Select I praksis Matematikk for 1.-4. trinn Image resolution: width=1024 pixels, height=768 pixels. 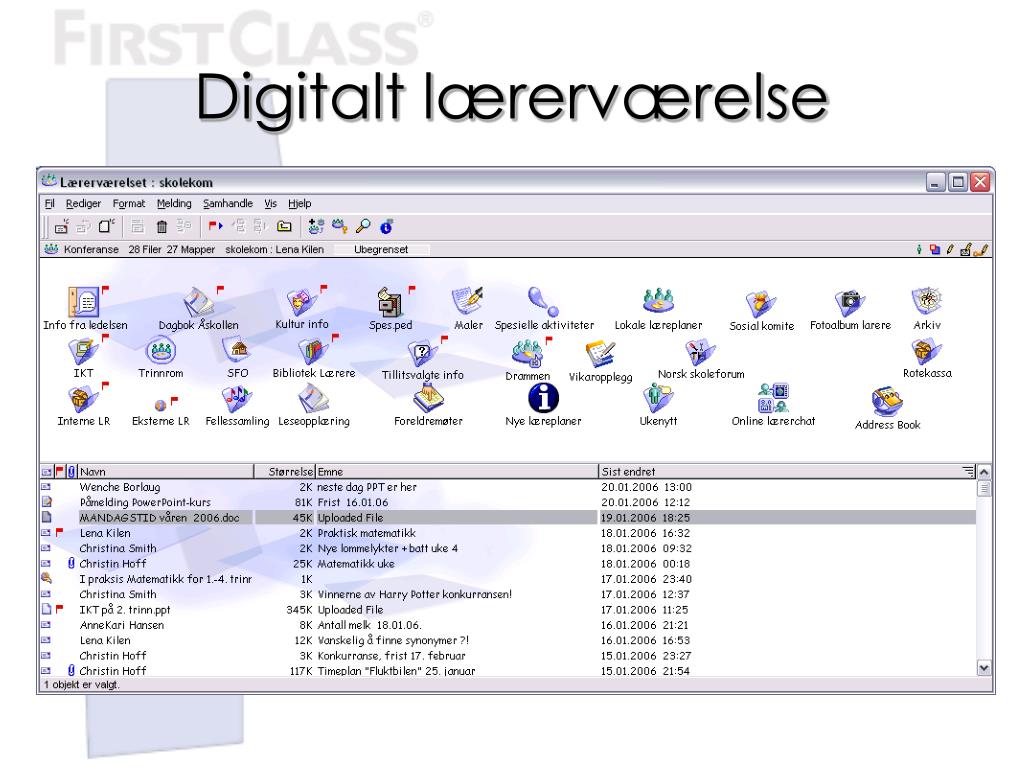[x=508, y=579]
